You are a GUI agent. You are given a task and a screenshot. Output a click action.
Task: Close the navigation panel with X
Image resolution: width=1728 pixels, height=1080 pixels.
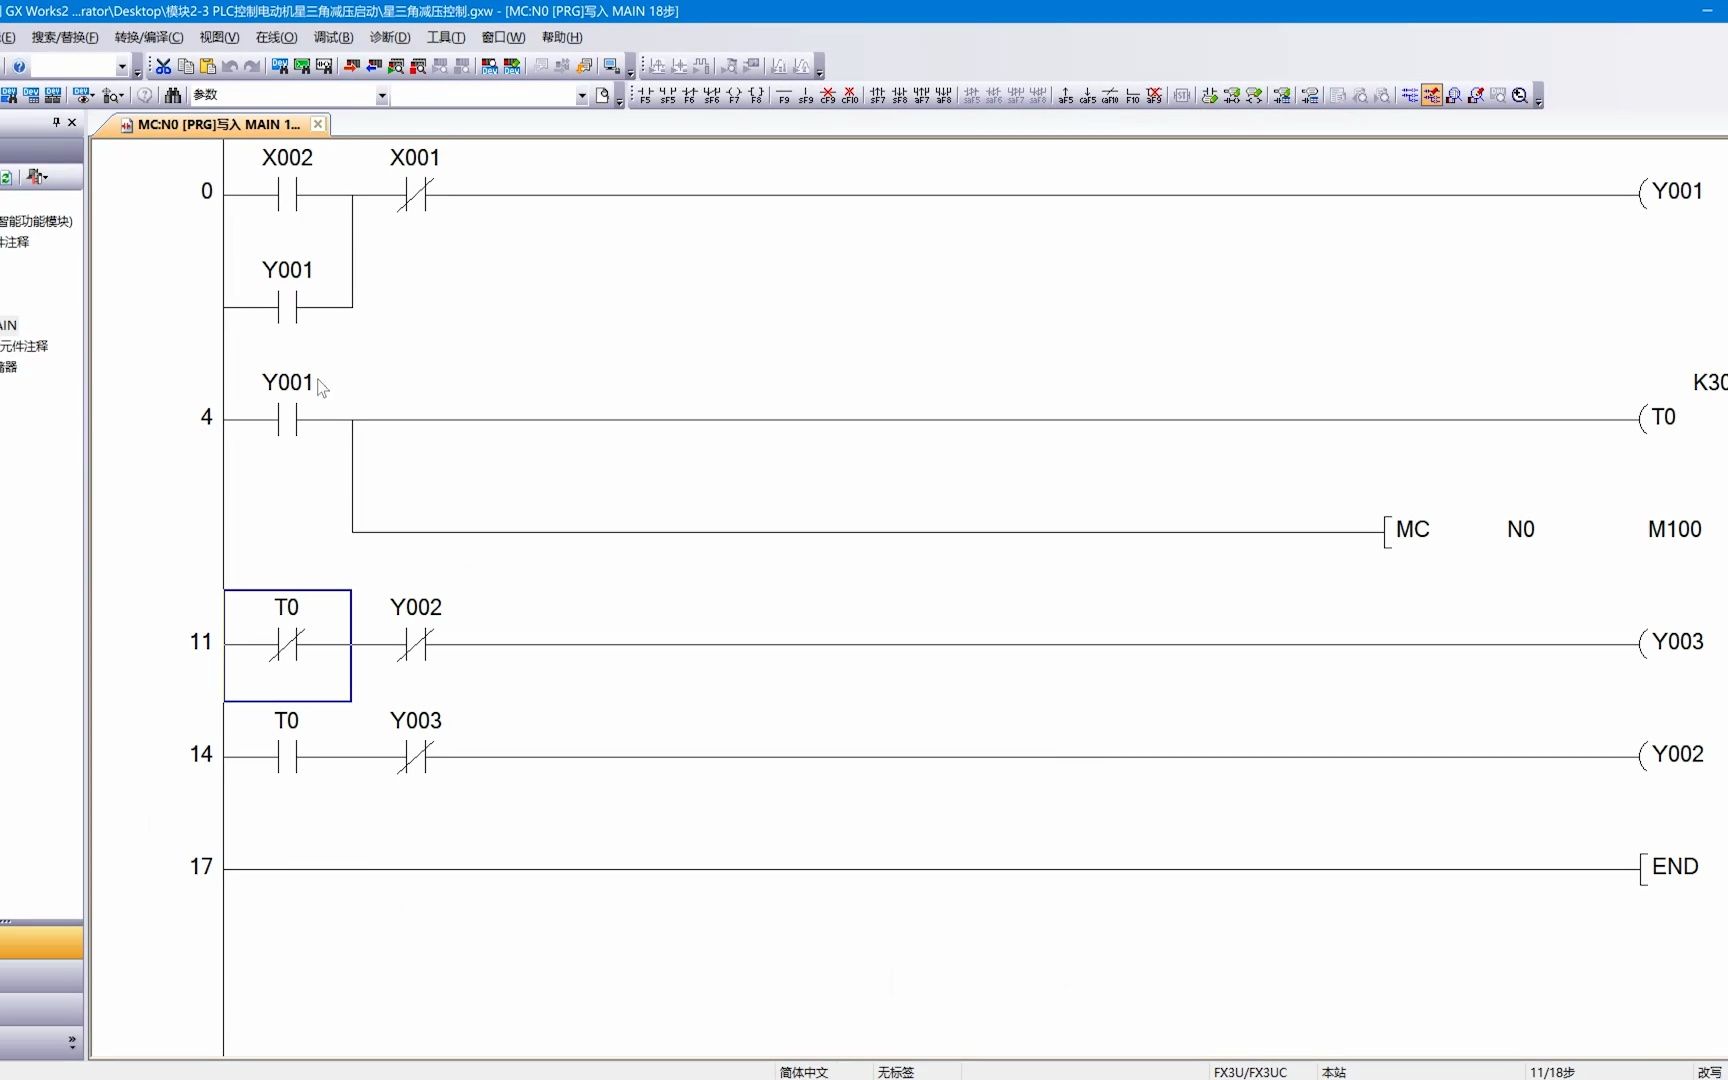72,122
